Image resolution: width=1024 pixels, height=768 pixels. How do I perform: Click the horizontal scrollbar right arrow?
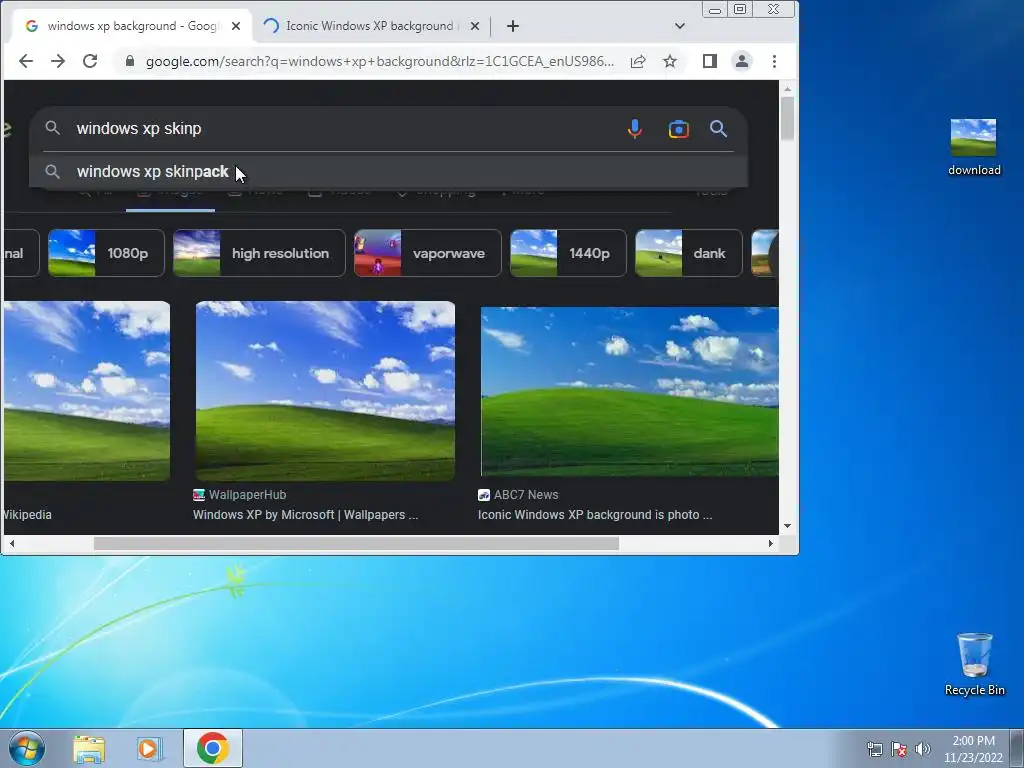pos(771,543)
